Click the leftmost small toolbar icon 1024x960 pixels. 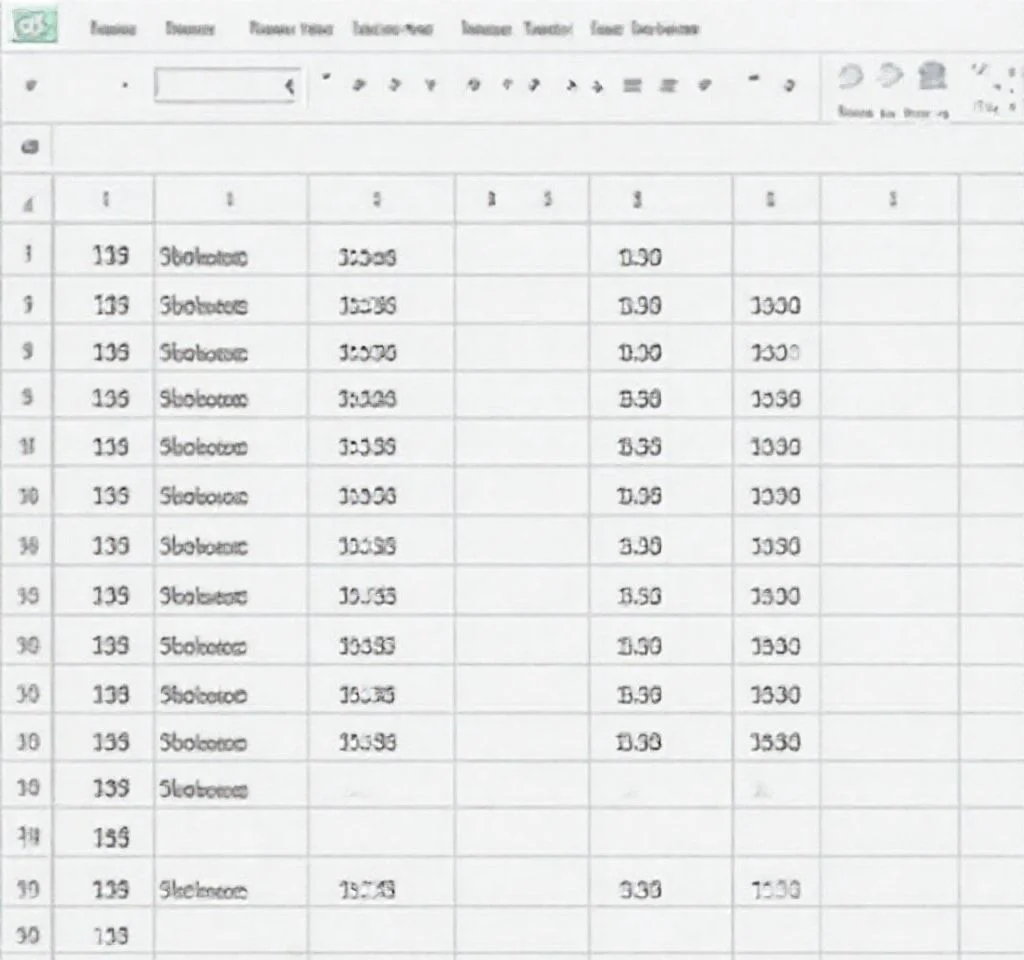click(x=30, y=86)
